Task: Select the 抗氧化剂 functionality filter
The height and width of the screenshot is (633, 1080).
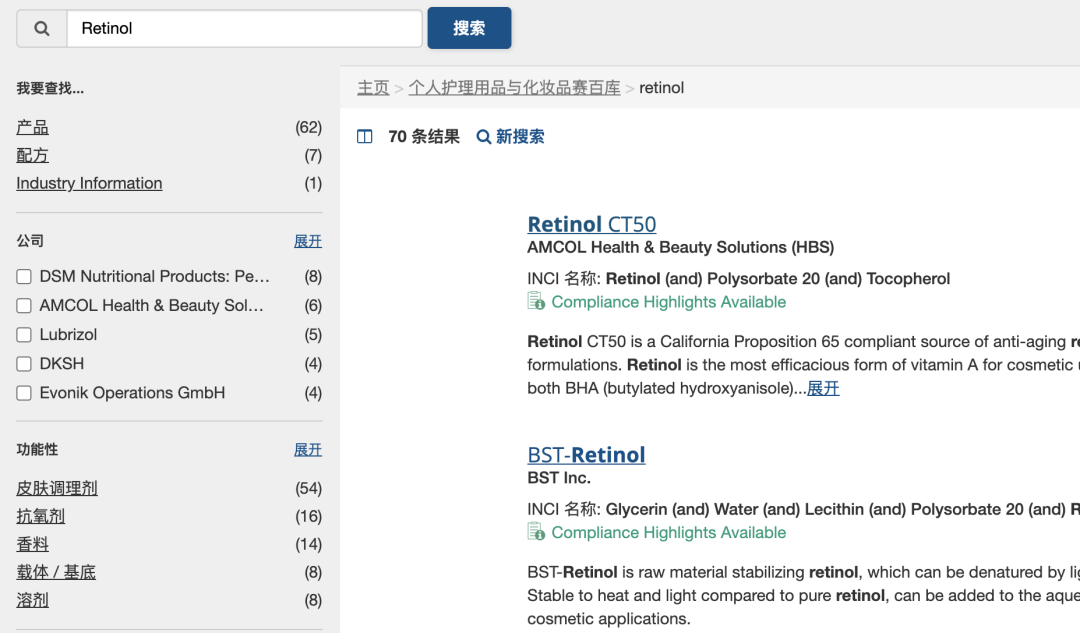Action: pos(41,516)
